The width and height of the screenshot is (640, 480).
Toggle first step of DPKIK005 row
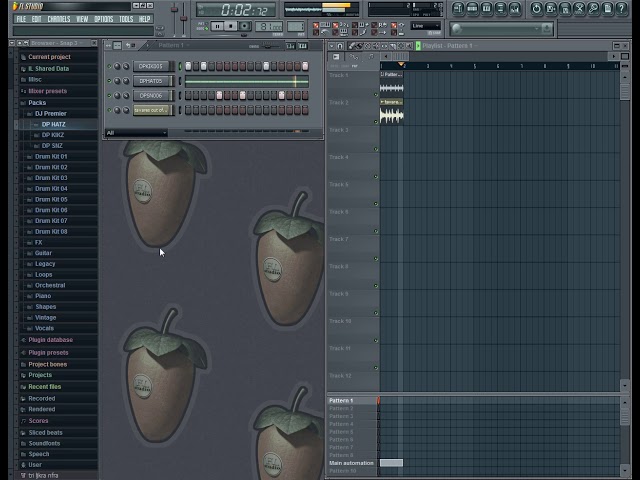pos(188,66)
